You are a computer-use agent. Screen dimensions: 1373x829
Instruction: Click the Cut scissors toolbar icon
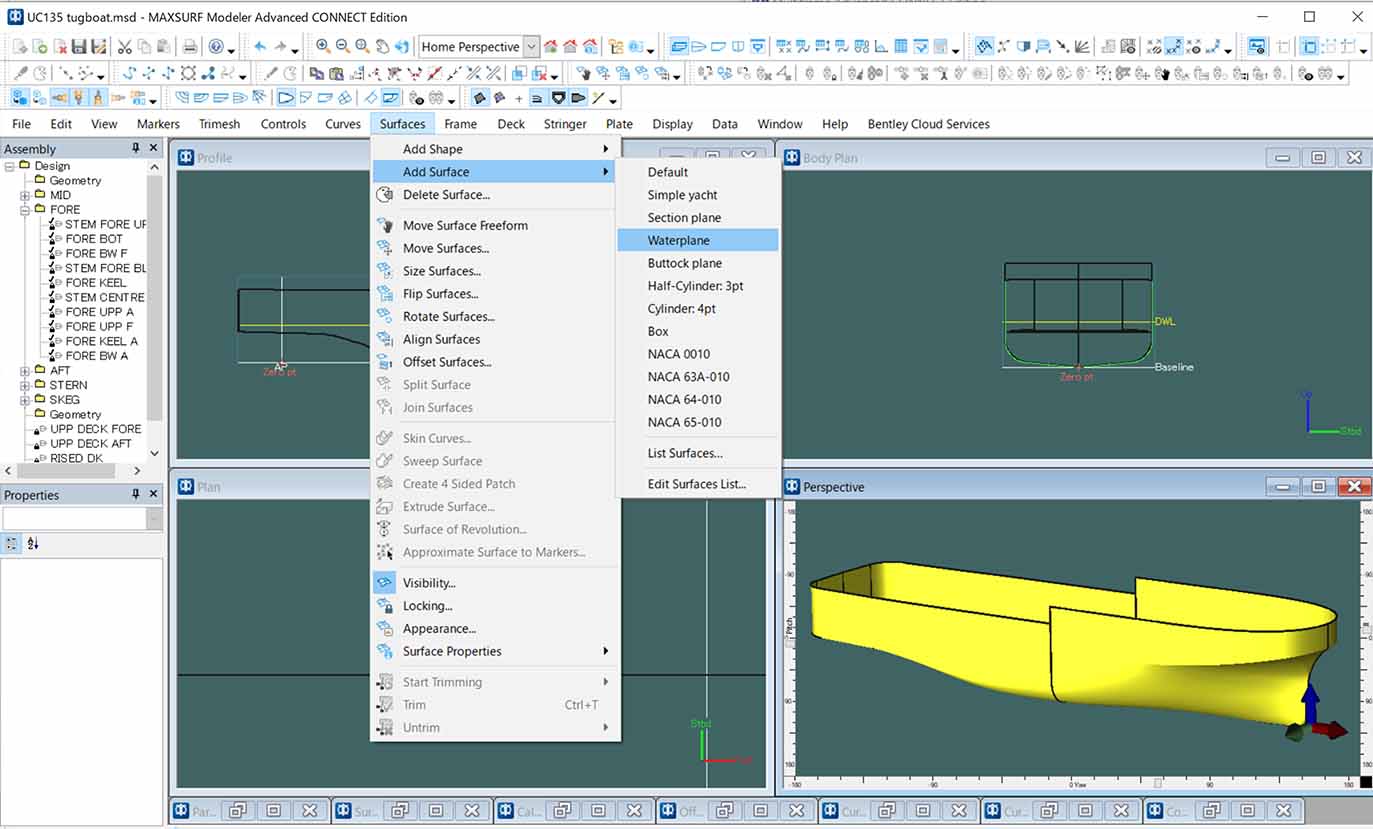point(124,46)
